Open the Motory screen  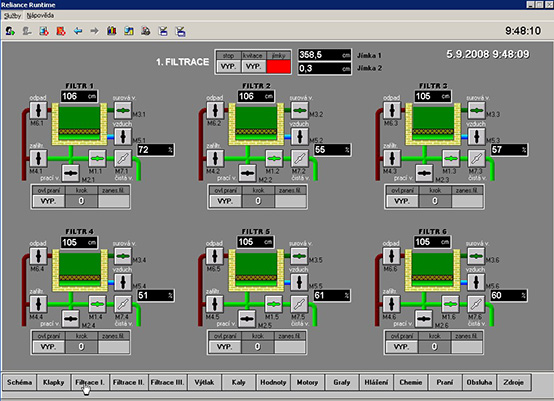coord(307,382)
